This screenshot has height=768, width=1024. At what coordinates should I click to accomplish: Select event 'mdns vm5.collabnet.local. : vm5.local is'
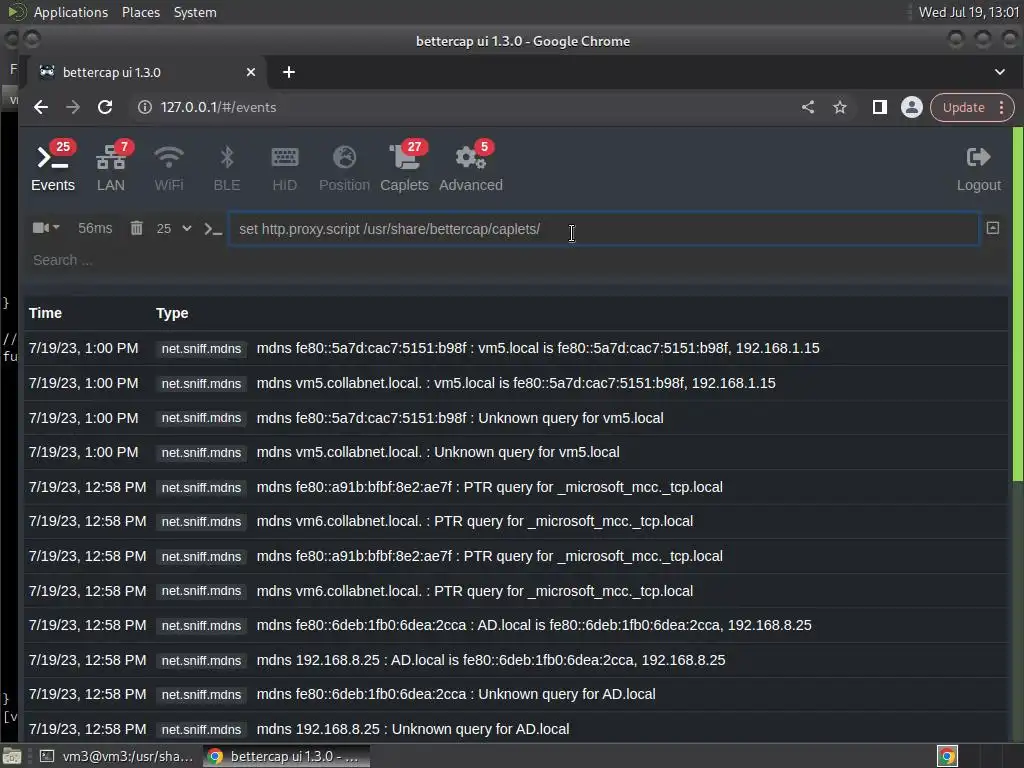point(516,383)
